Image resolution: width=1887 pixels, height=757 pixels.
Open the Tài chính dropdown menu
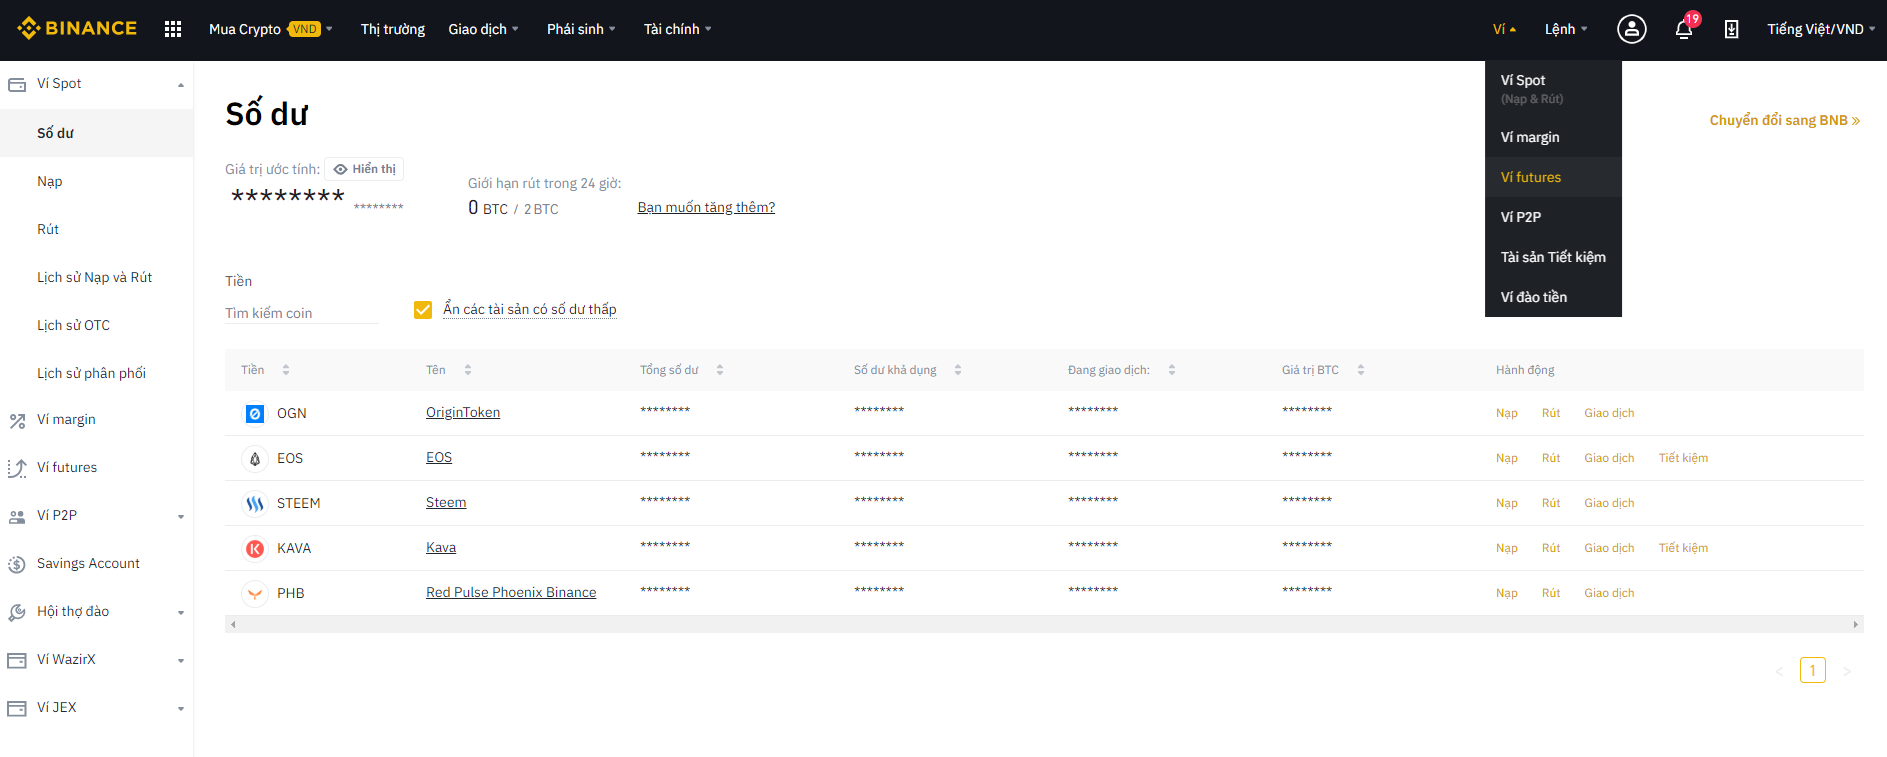coord(678,29)
